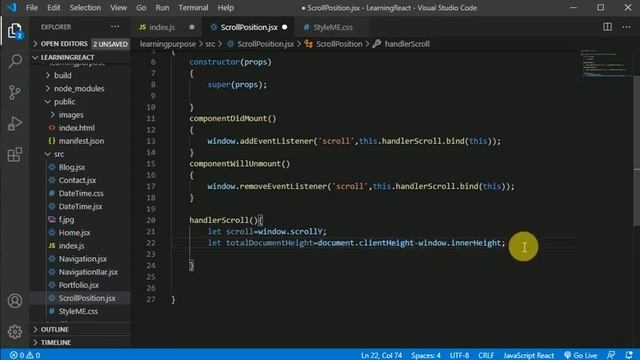The image size is (640, 360).
Task: Open editor More Actions ellipsis
Action: [626, 27]
